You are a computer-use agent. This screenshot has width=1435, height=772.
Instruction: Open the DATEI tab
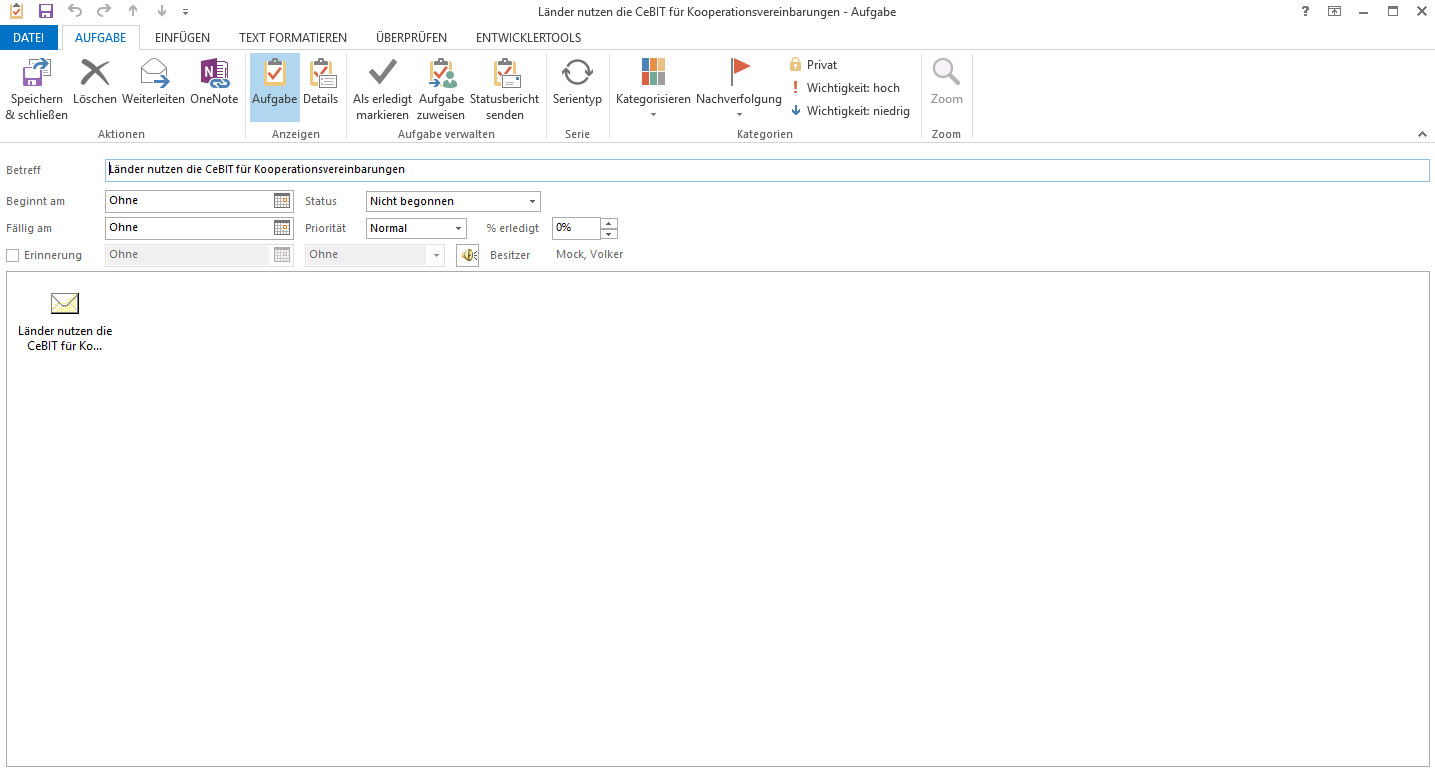point(28,38)
